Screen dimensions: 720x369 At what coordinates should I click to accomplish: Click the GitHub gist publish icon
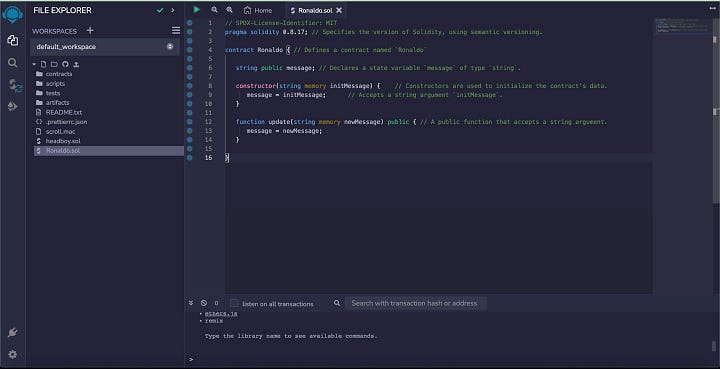[65, 64]
